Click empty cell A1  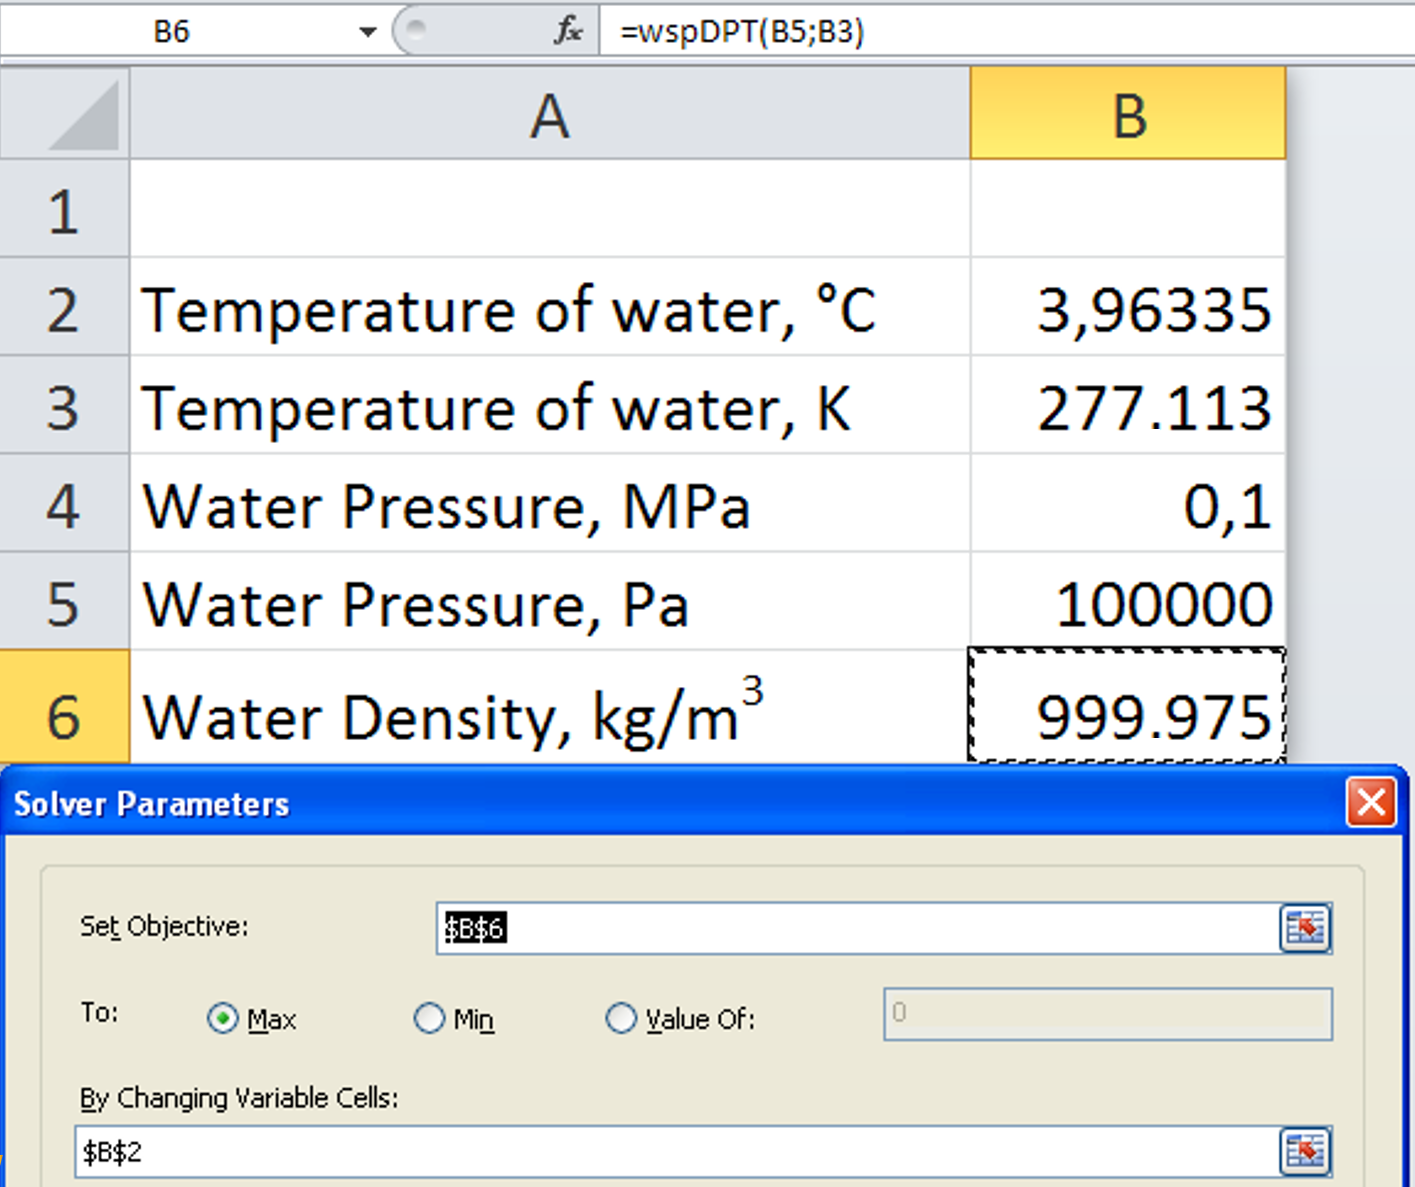[550, 208]
